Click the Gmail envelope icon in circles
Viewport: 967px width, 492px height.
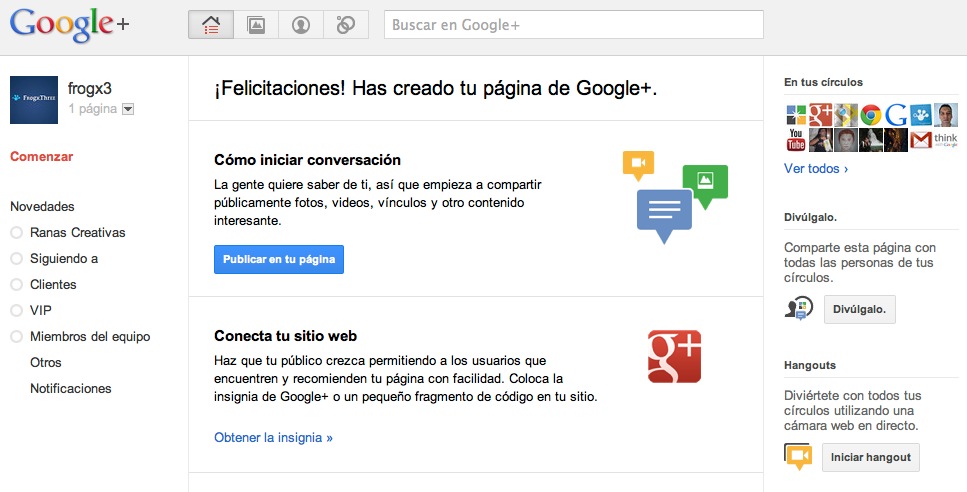pos(921,139)
